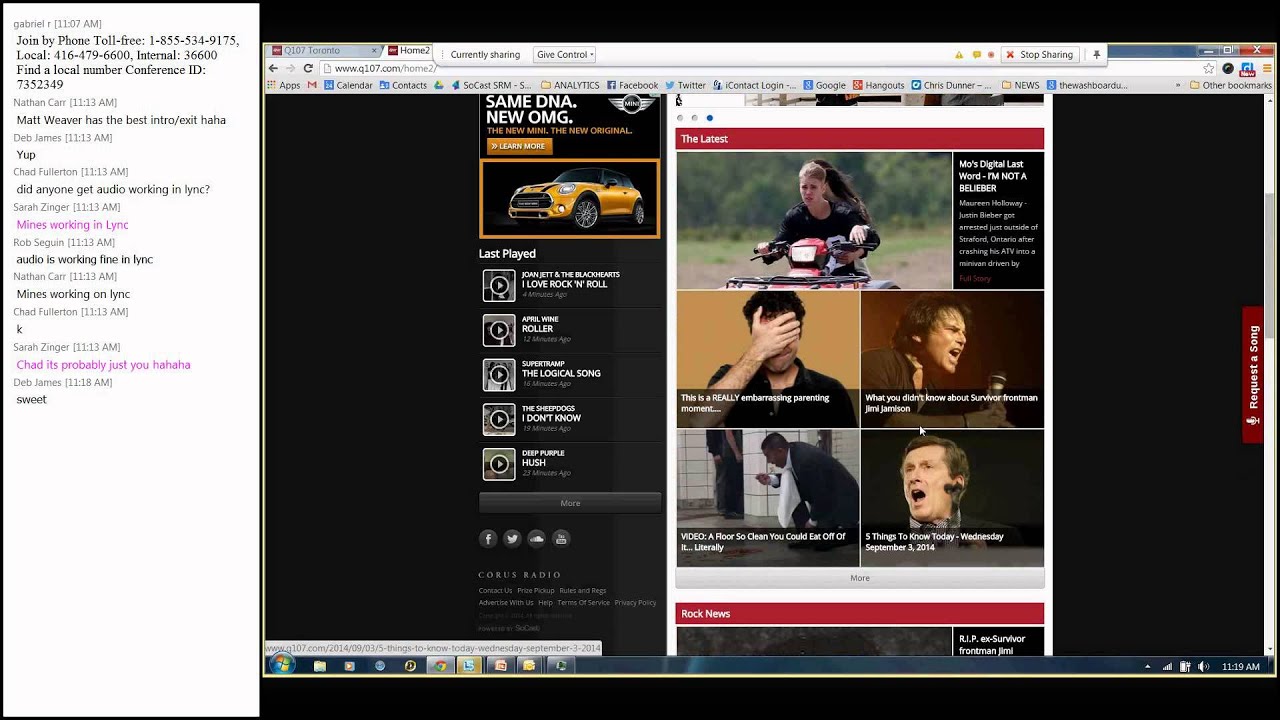Reload the q107 page
This screenshot has width=1280, height=720.
308,68
